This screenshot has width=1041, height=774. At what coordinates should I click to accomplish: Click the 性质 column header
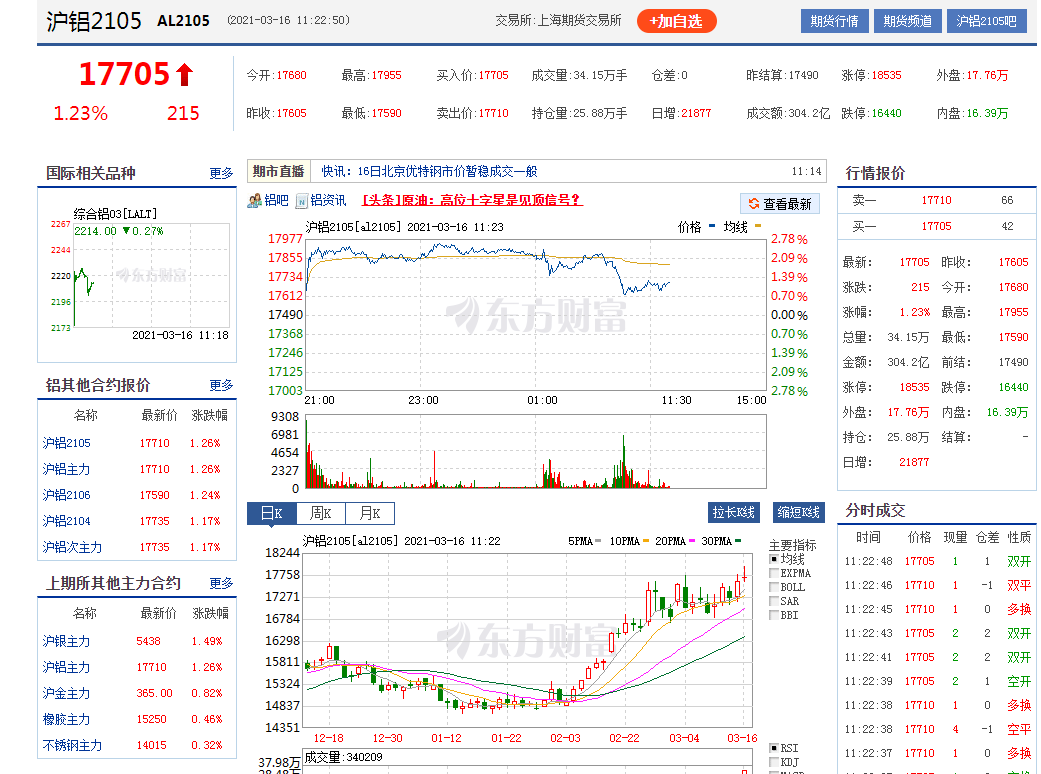pyautogui.click(x=1019, y=537)
